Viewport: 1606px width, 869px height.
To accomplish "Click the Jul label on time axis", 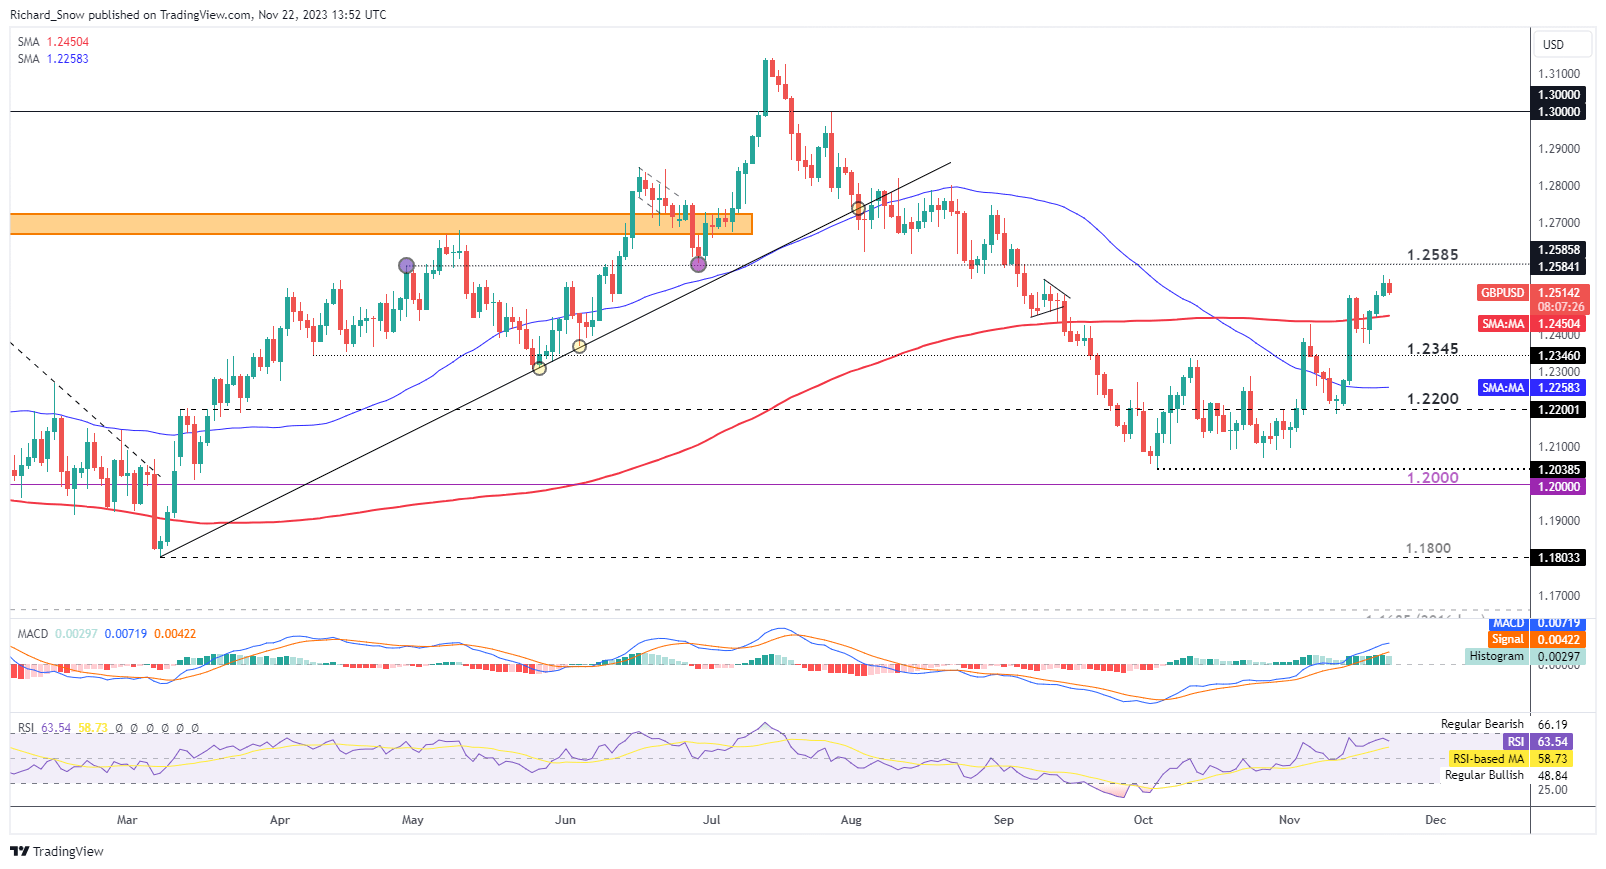I will click(712, 820).
